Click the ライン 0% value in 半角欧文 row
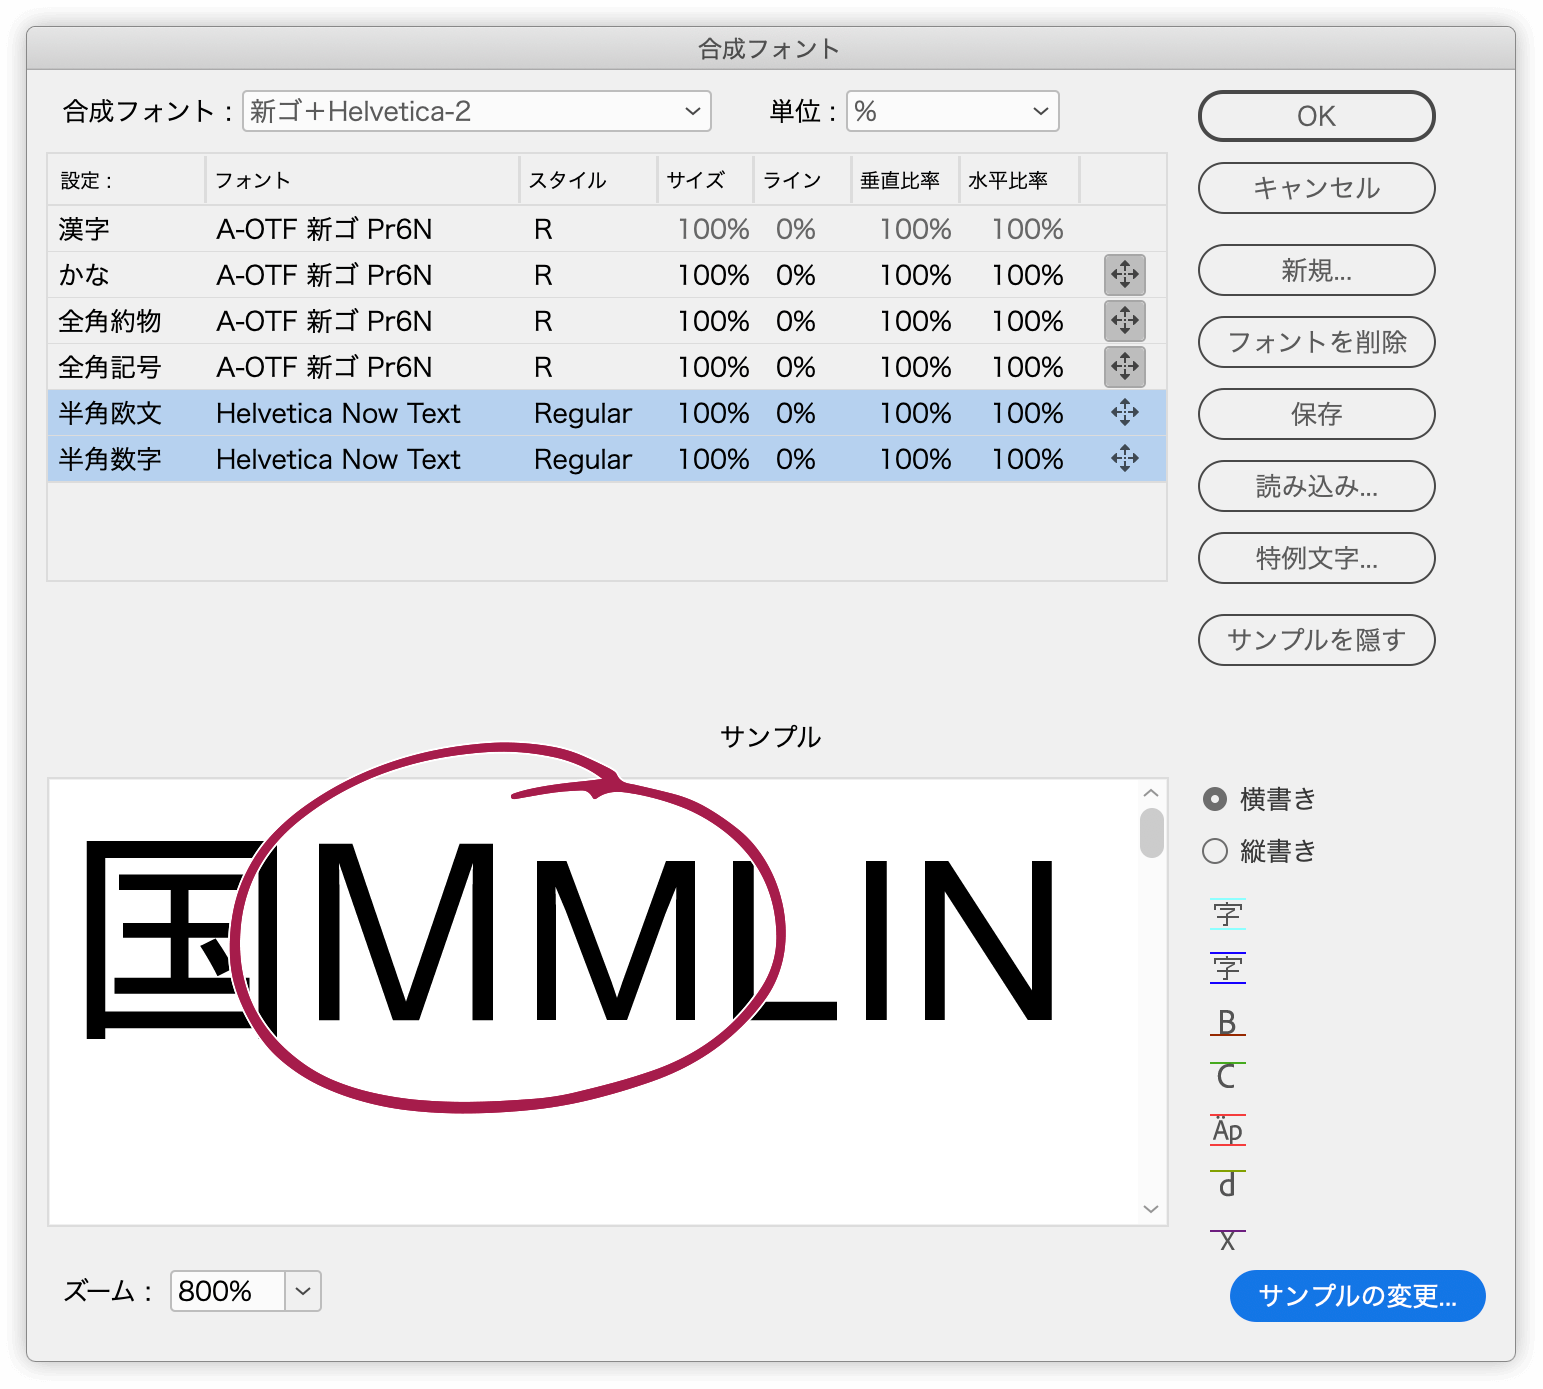1543x1389 pixels. coord(796,413)
